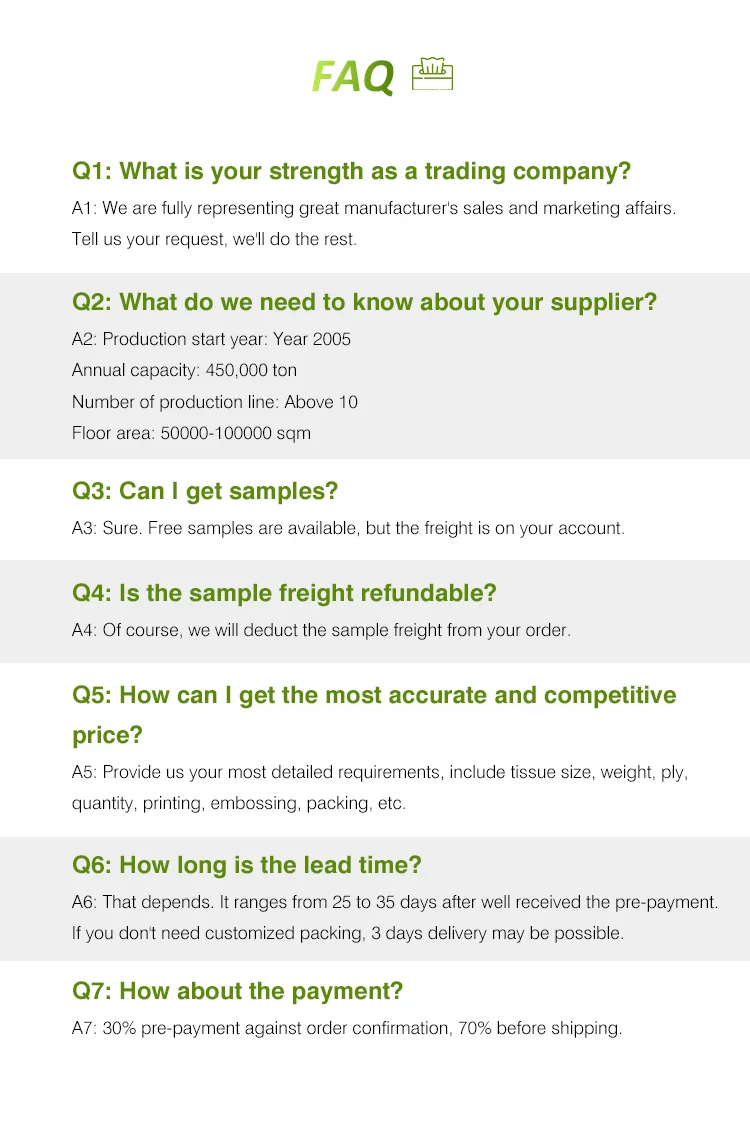Select the Q4 sample freight refundable question

(x=284, y=593)
